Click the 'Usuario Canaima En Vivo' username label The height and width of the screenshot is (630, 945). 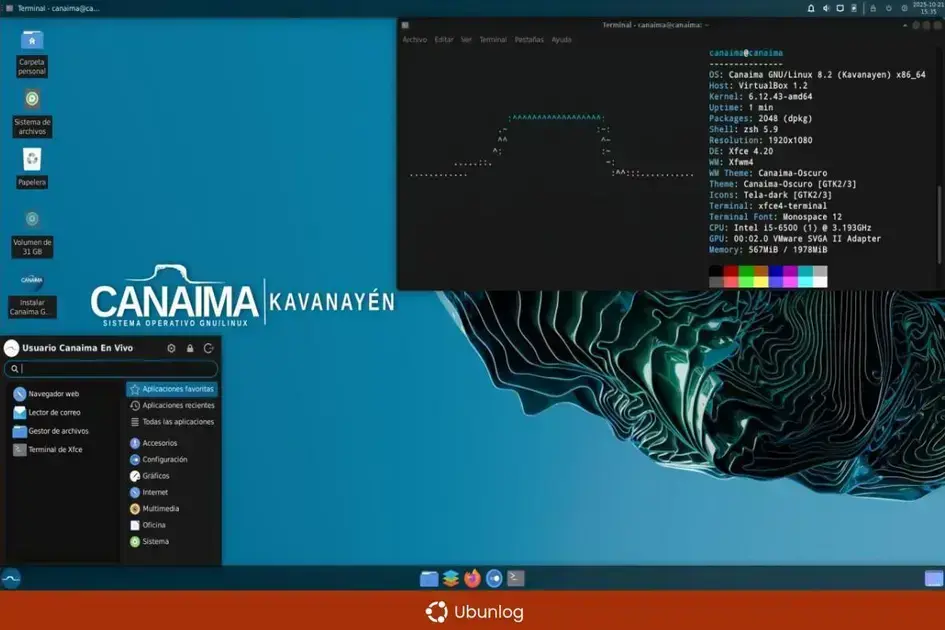click(x=77, y=348)
